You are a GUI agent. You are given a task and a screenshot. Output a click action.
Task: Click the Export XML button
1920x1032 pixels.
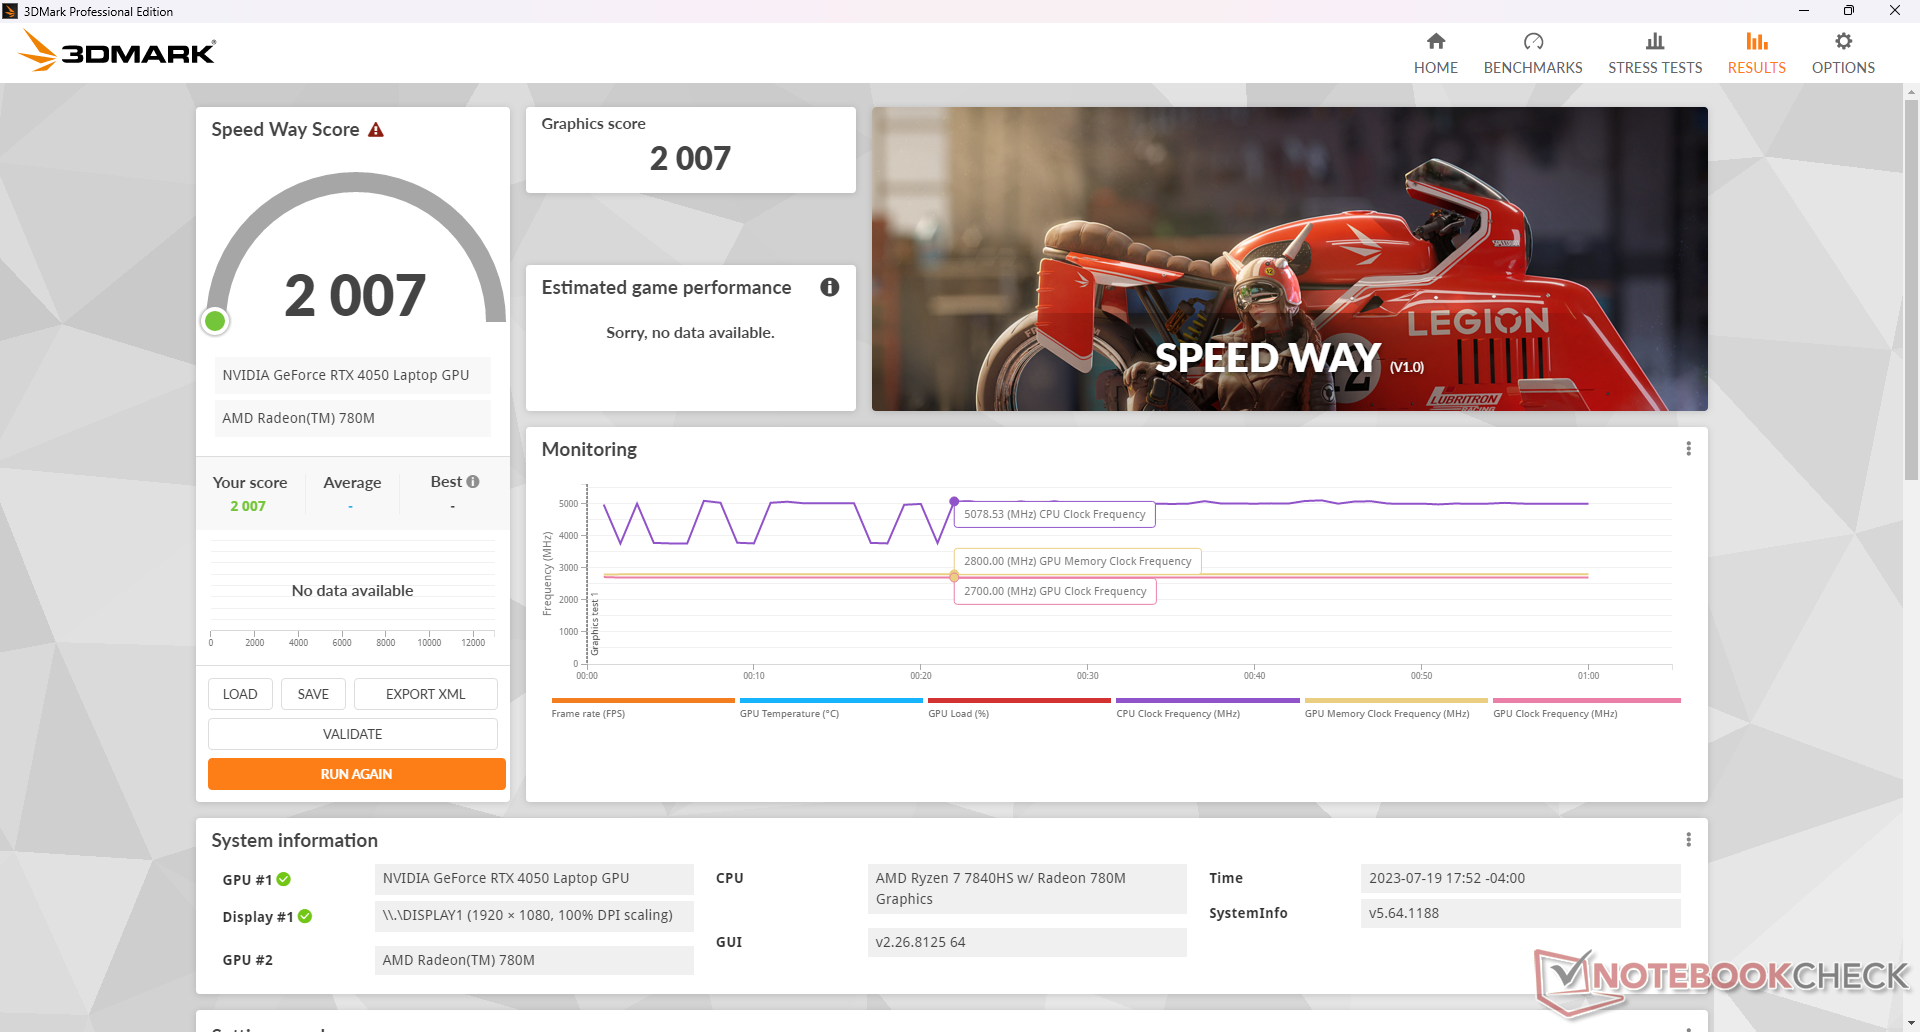[x=425, y=694]
